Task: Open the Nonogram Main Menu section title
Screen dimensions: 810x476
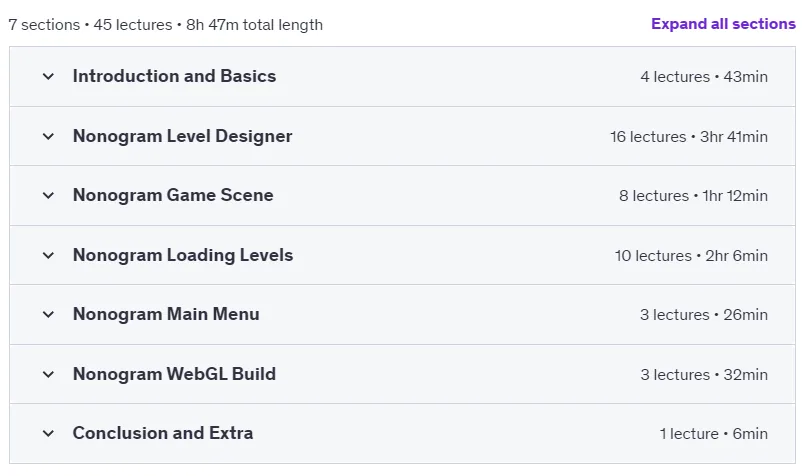Action: point(166,314)
